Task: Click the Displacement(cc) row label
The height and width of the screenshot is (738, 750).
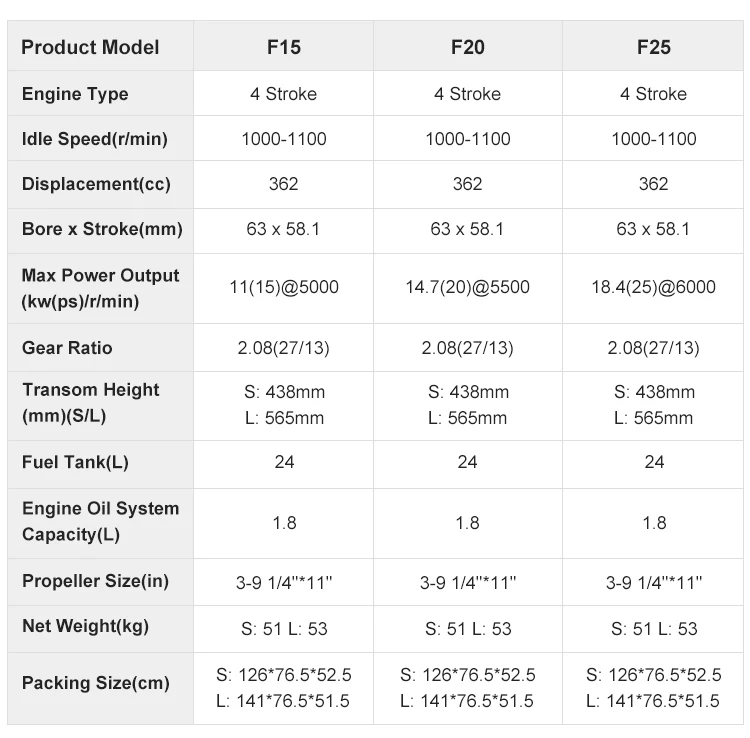Action: coord(96,184)
